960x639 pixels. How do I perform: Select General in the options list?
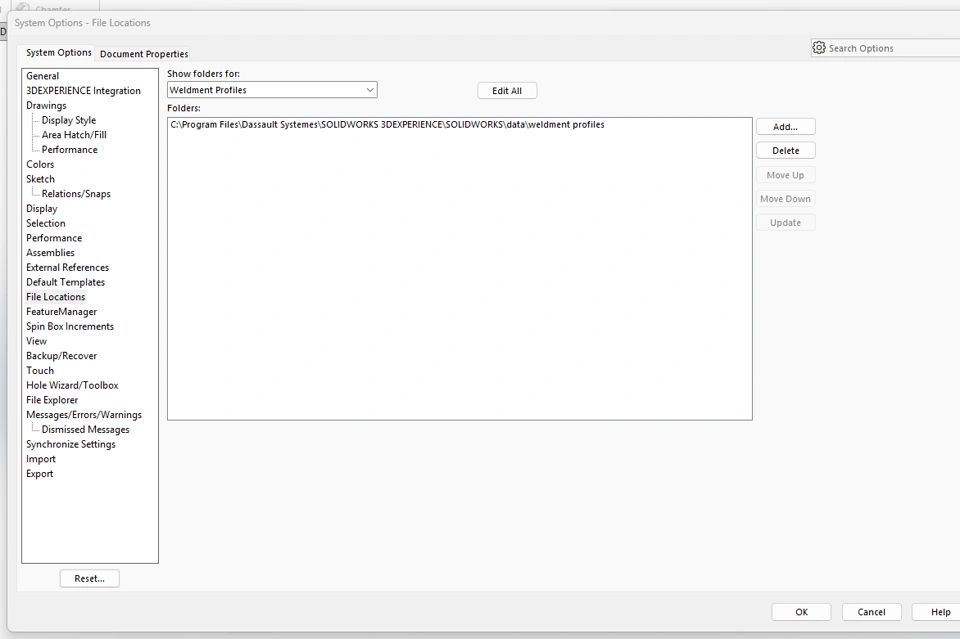pyautogui.click(x=43, y=76)
